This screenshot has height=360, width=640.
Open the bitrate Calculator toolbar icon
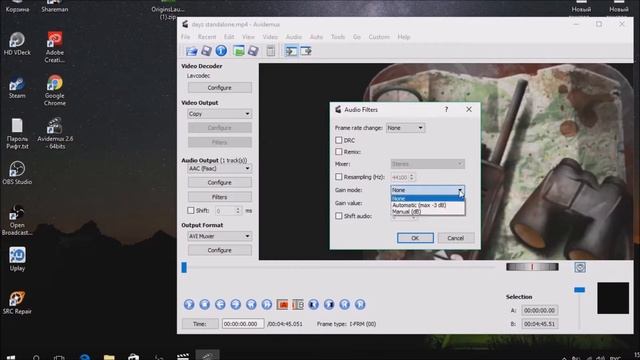tap(270, 51)
